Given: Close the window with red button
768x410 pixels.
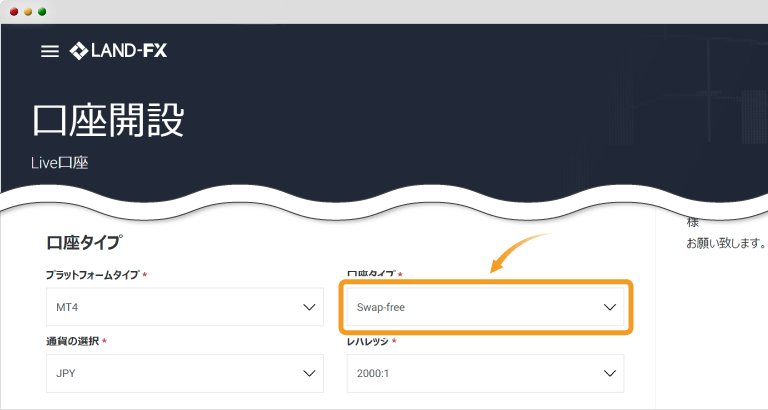Looking at the screenshot, I should click(14, 12).
